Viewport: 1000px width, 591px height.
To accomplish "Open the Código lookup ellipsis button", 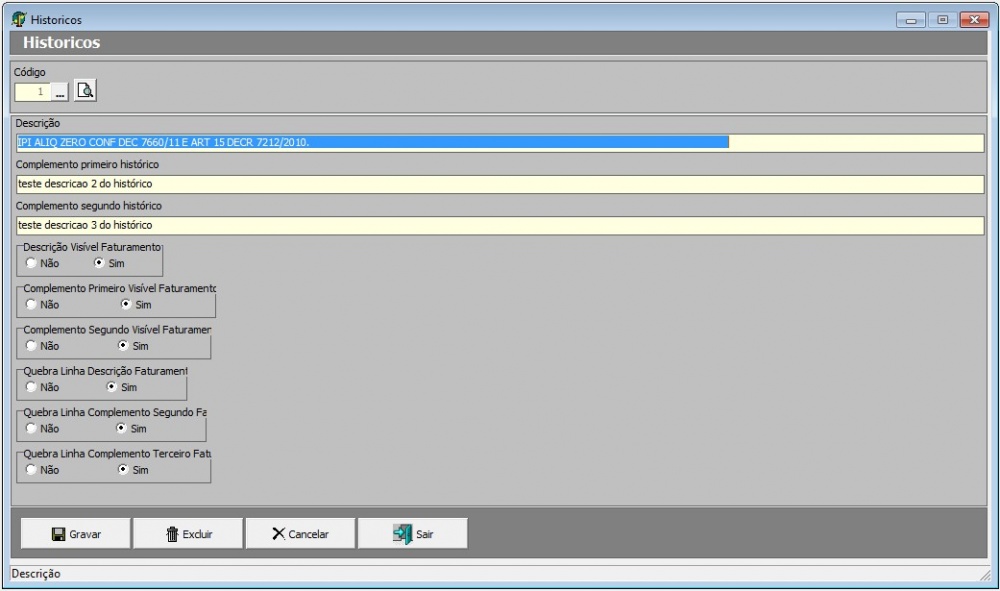I will [x=60, y=92].
